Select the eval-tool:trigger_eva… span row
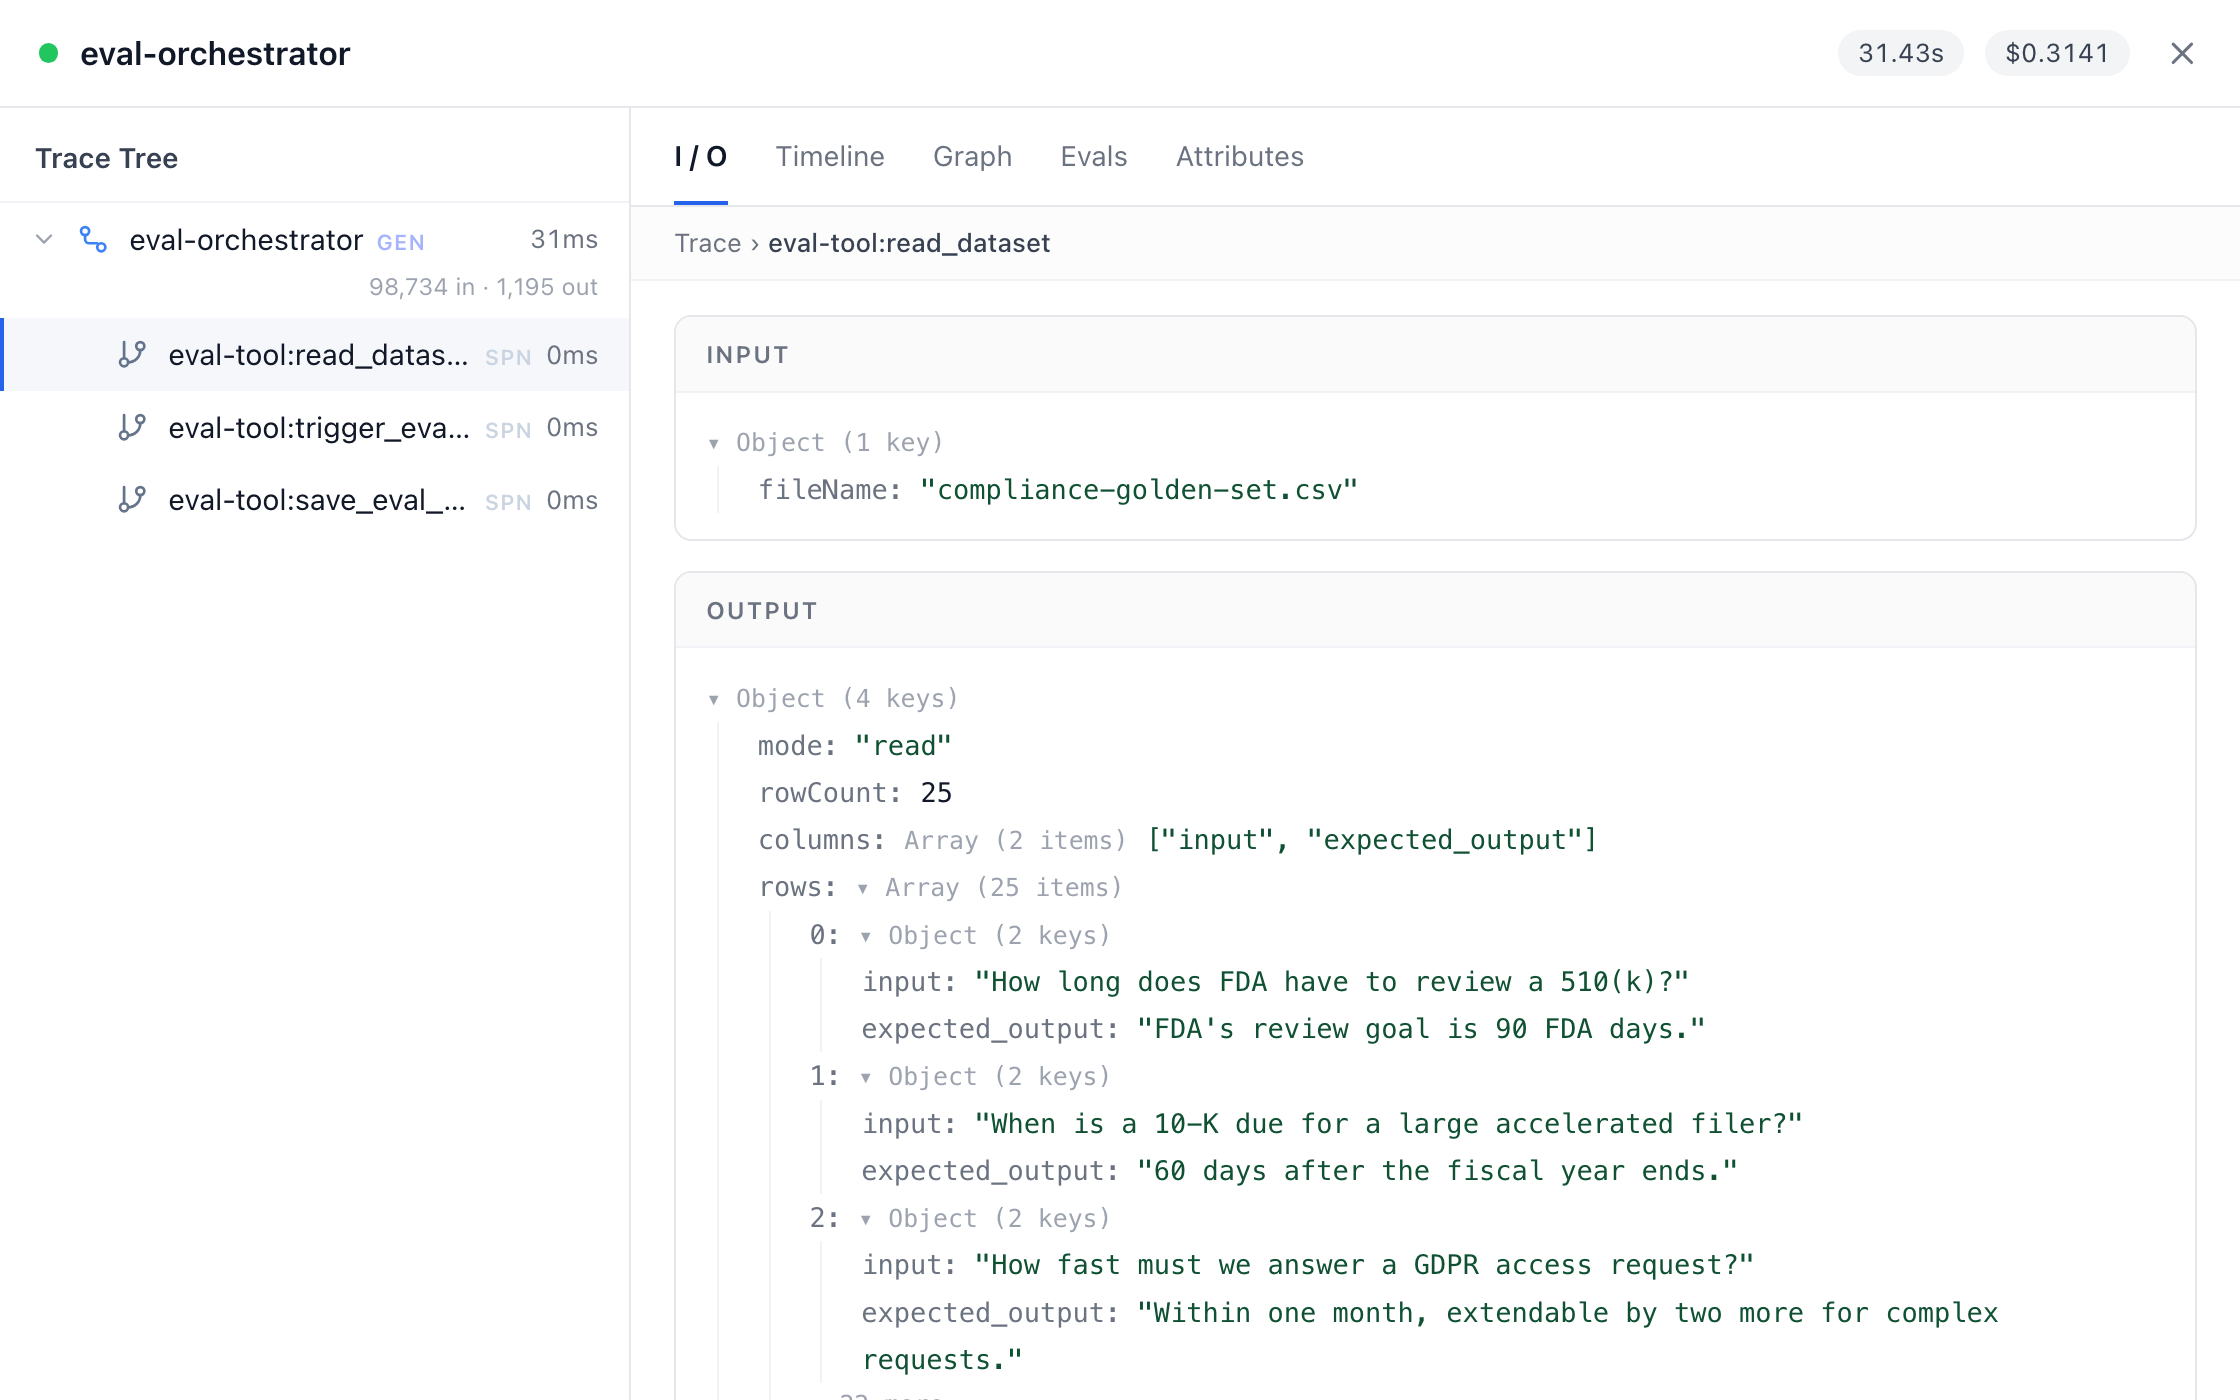 (x=315, y=428)
